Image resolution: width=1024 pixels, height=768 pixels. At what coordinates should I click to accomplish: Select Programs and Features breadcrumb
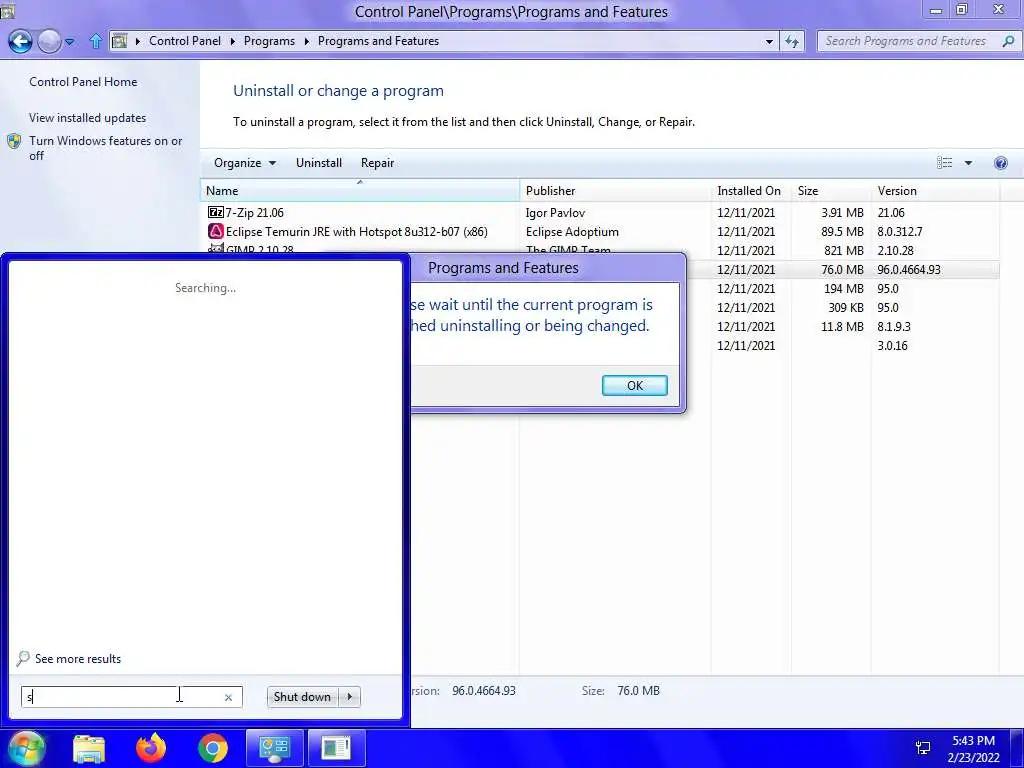coord(378,40)
